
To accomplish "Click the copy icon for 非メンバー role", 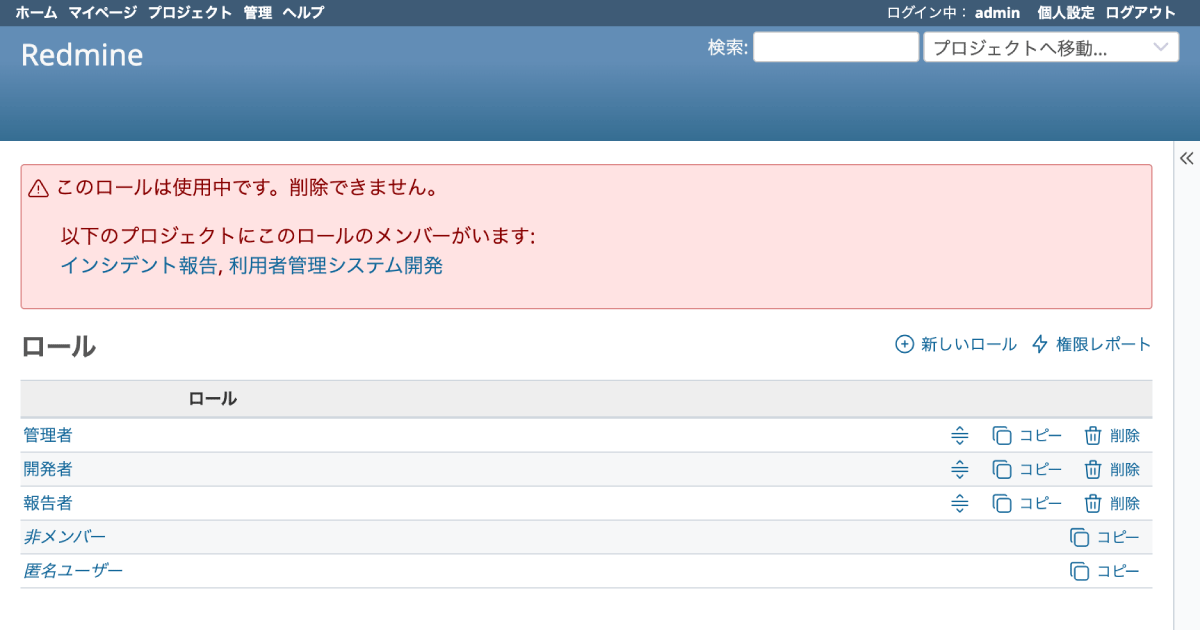I will 1079,537.
